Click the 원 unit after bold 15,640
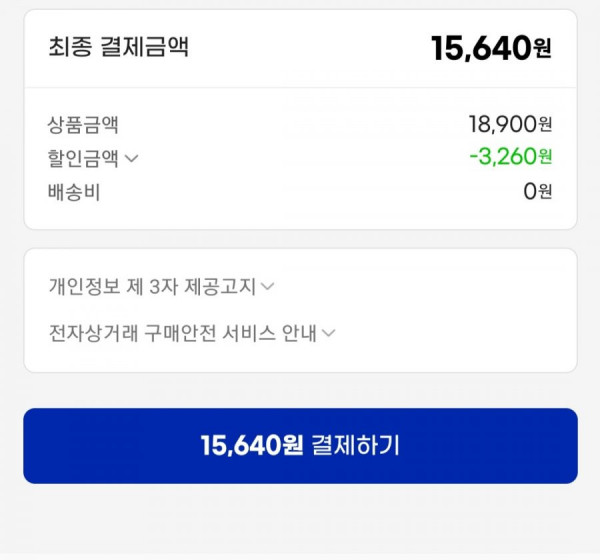Image resolution: width=600 pixels, height=560 pixels. [542, 49]
